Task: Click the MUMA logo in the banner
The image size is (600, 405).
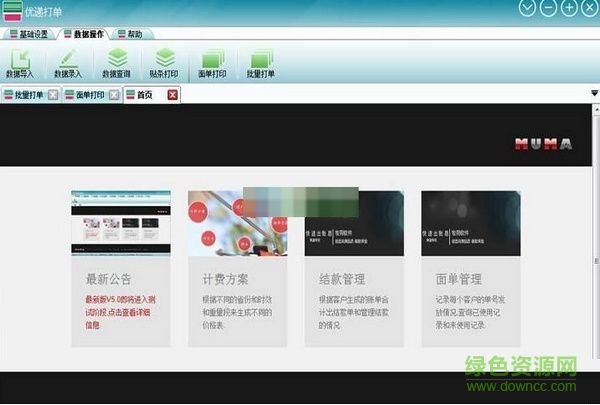Action: [543, 144]
